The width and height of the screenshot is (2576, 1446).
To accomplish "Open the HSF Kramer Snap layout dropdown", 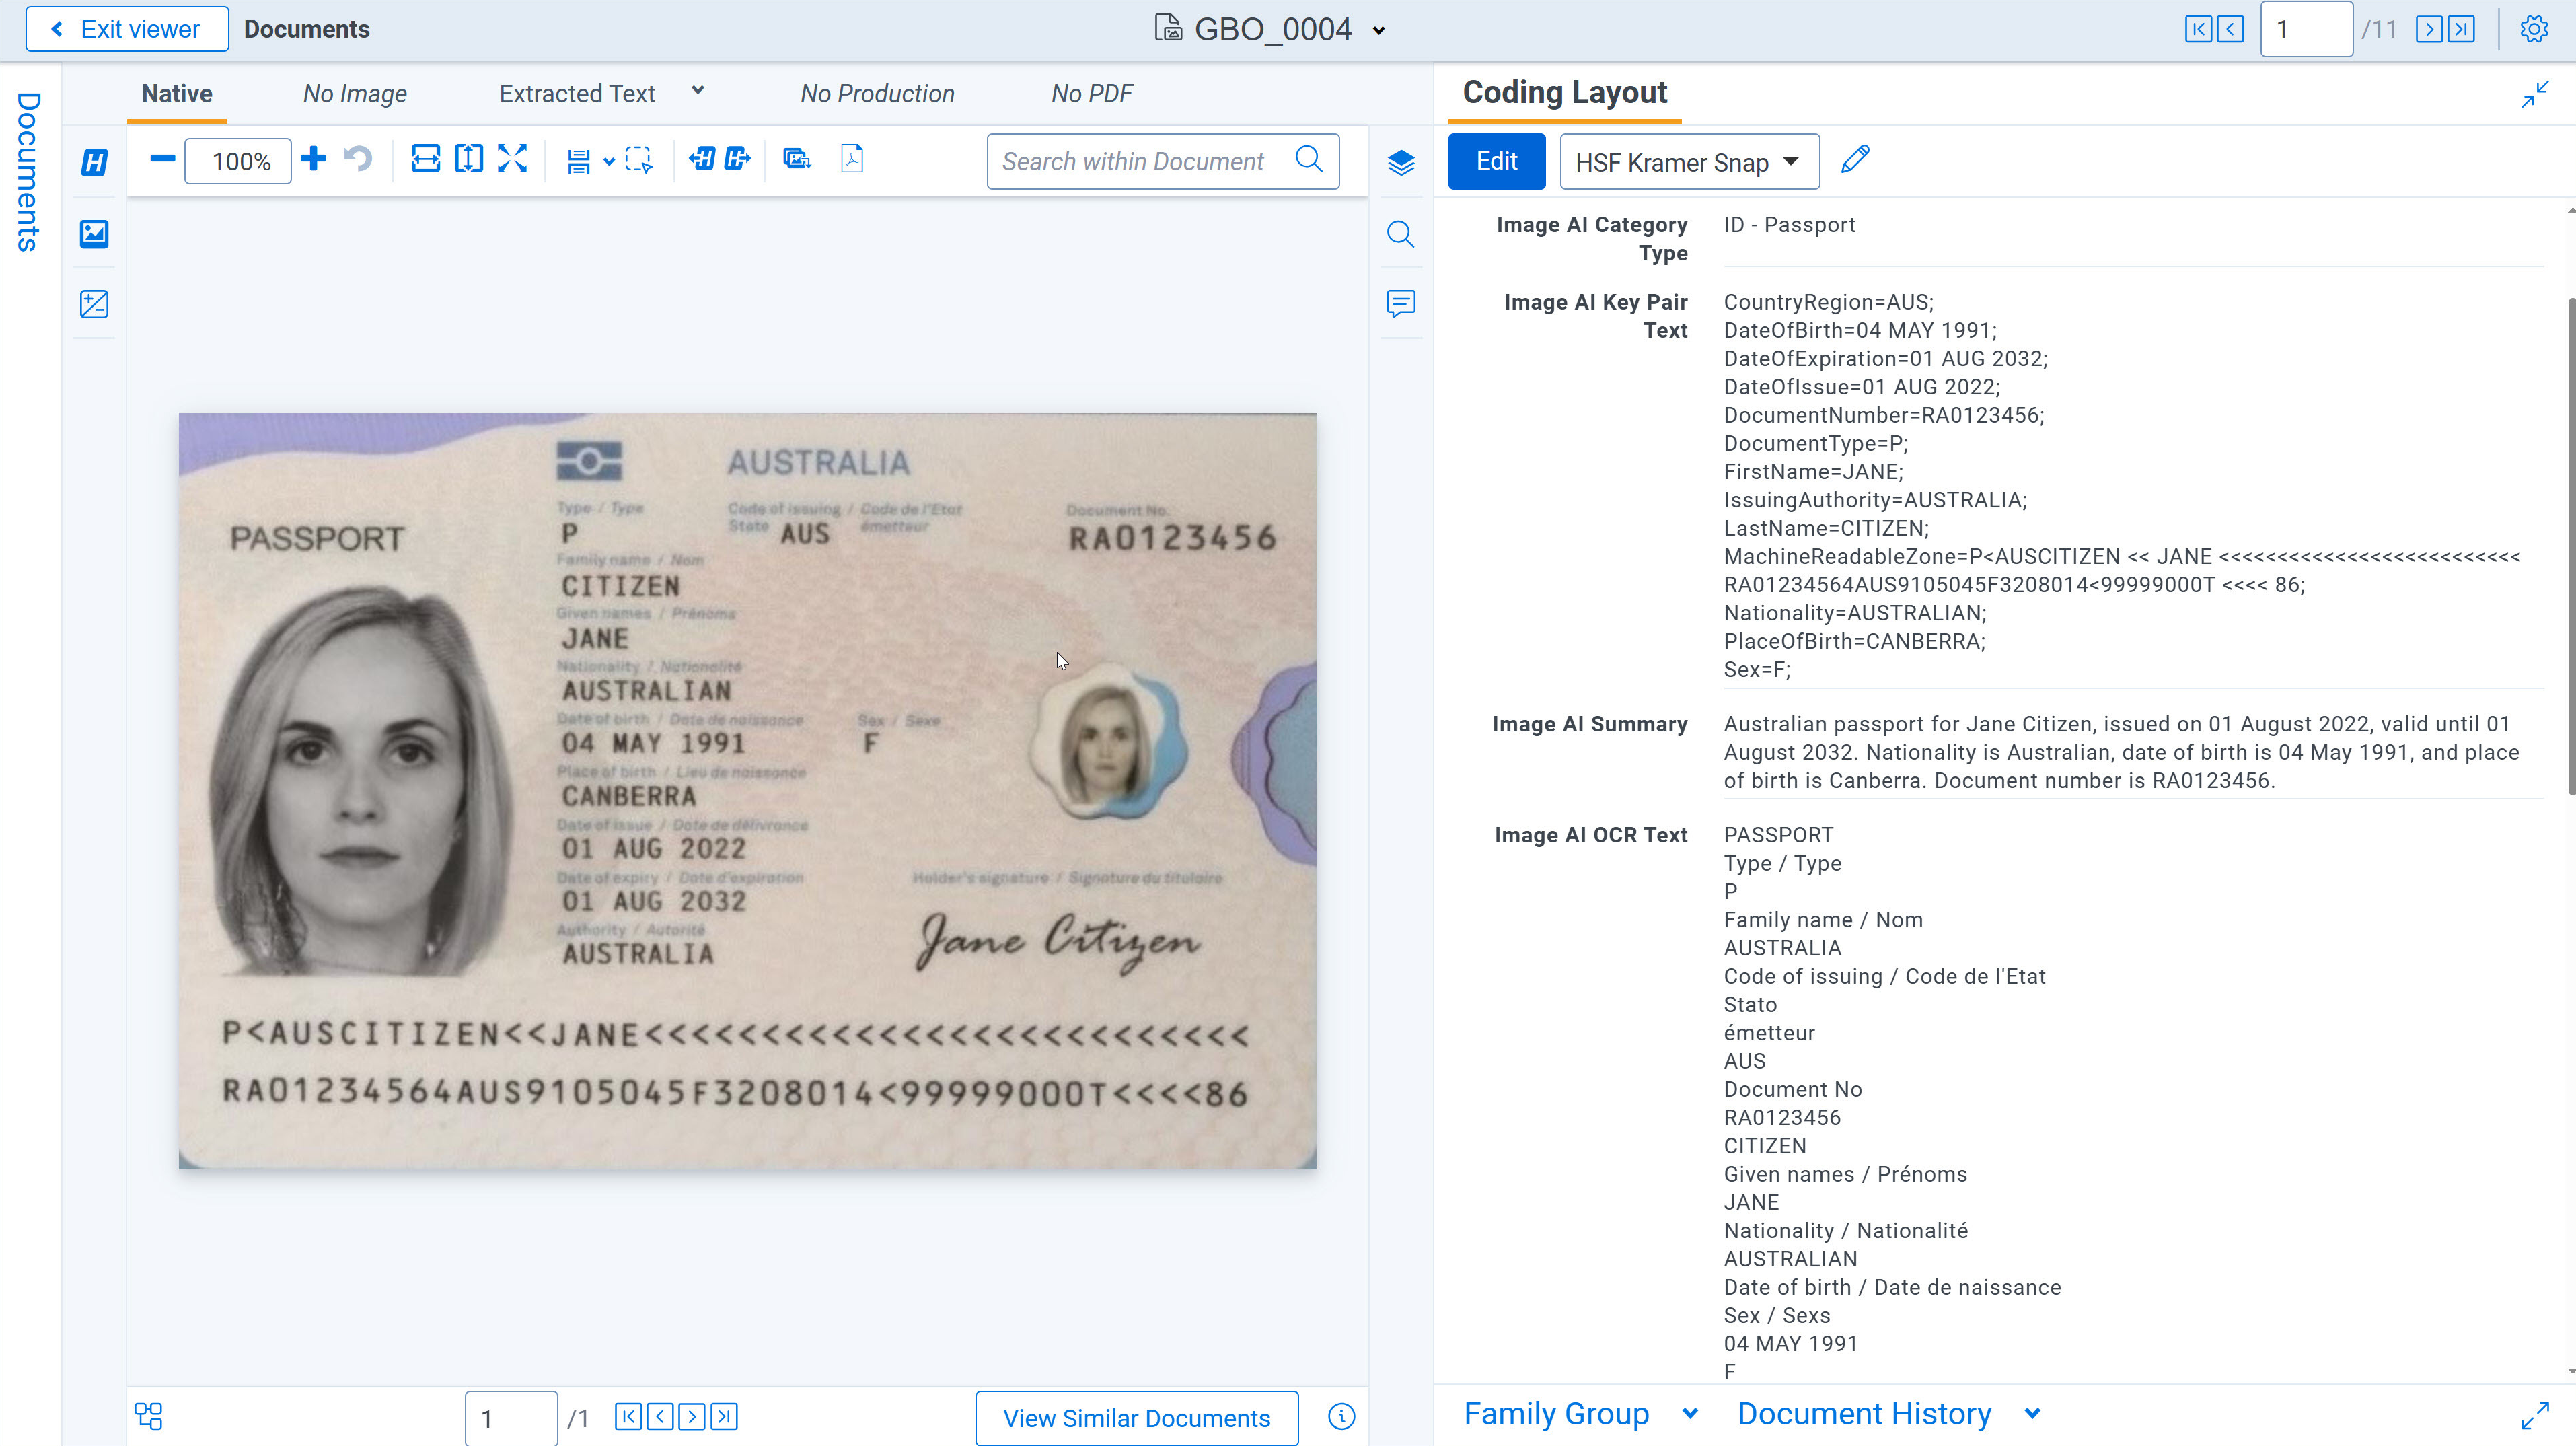I will pyautogui.click(x=1688, y=162).
